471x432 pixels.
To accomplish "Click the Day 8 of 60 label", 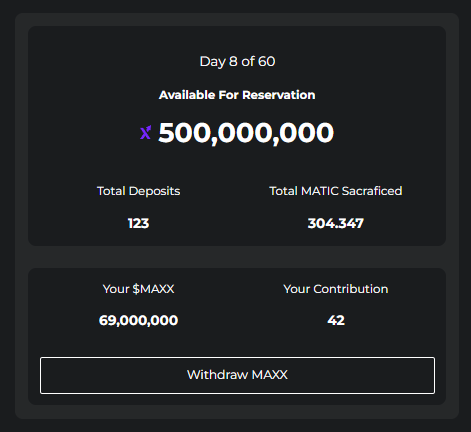I will click(237, 62).
